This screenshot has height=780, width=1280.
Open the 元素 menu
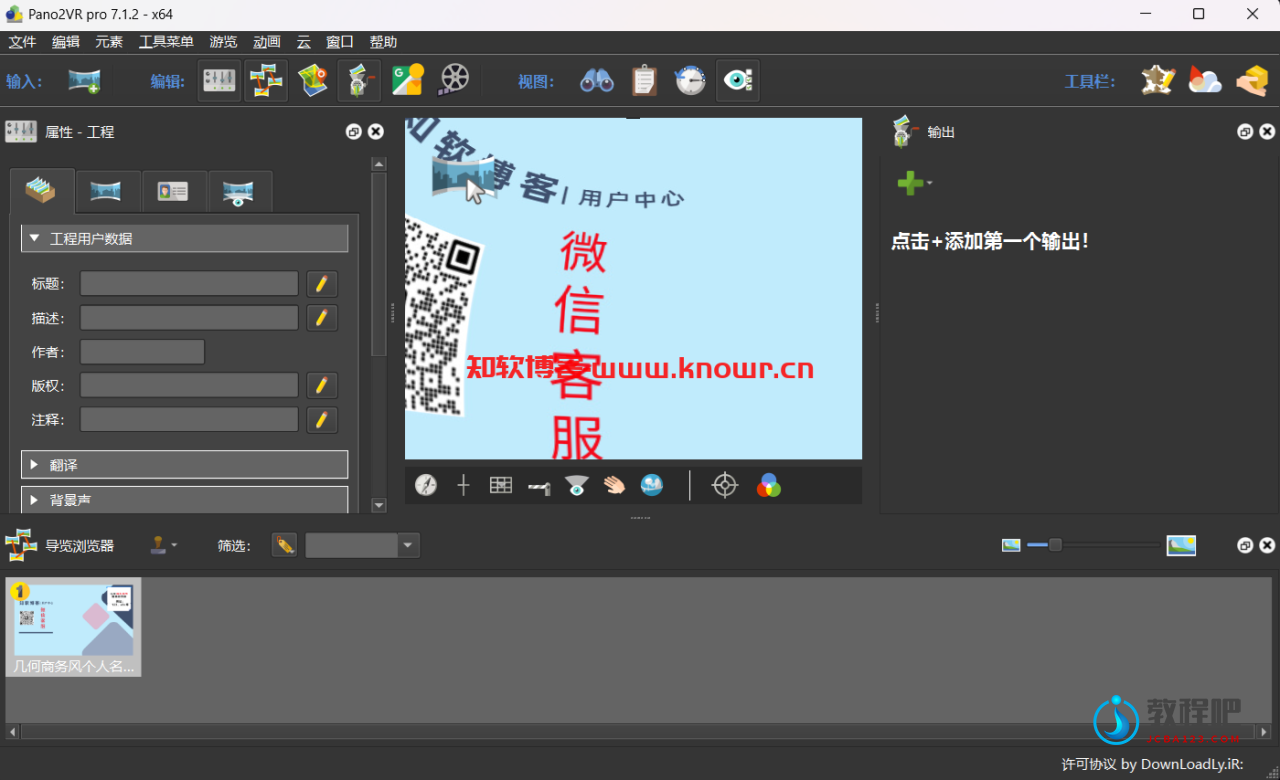(109, 42)
